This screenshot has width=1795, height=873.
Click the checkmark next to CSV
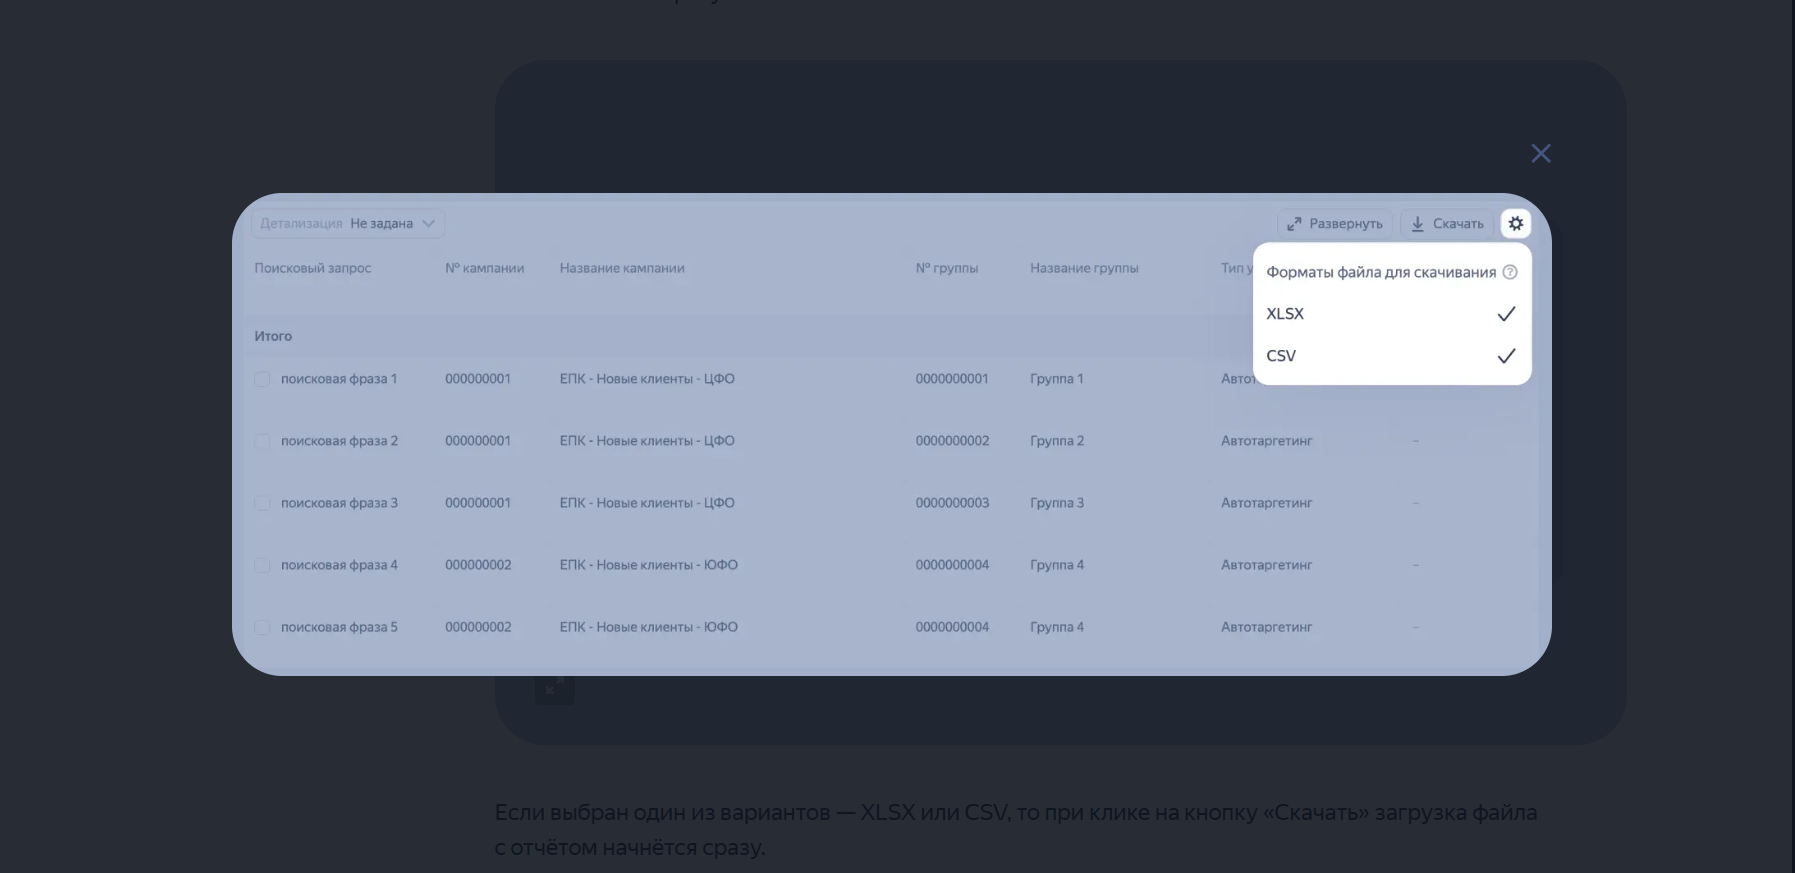click(x=1506, y=356)
